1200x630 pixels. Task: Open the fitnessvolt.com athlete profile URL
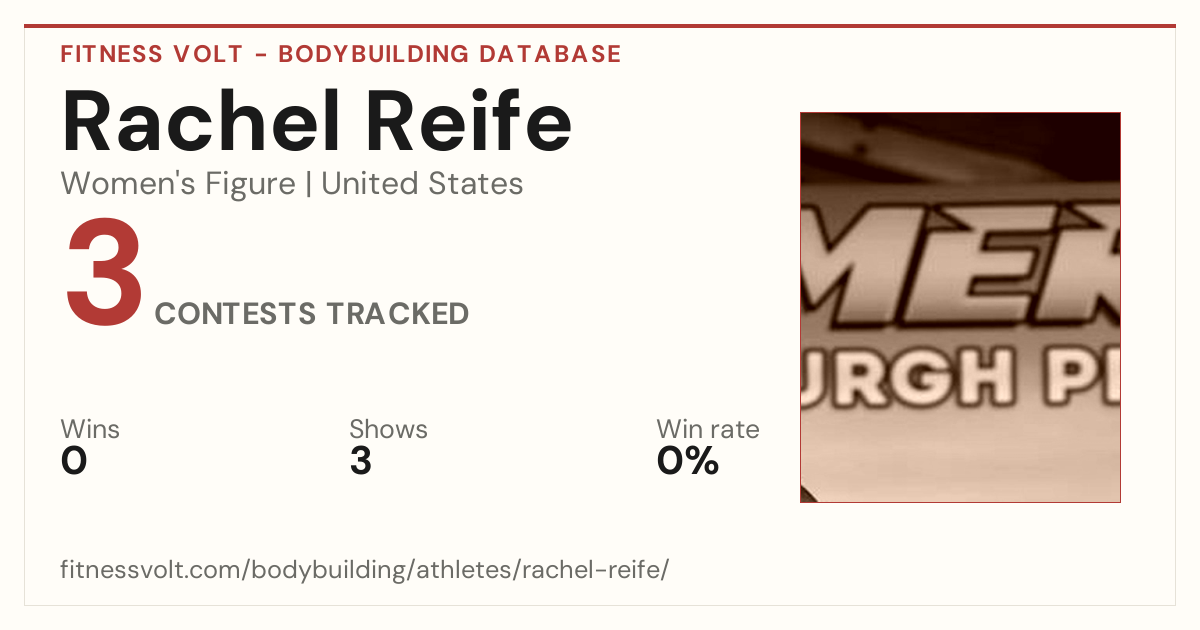365,571
